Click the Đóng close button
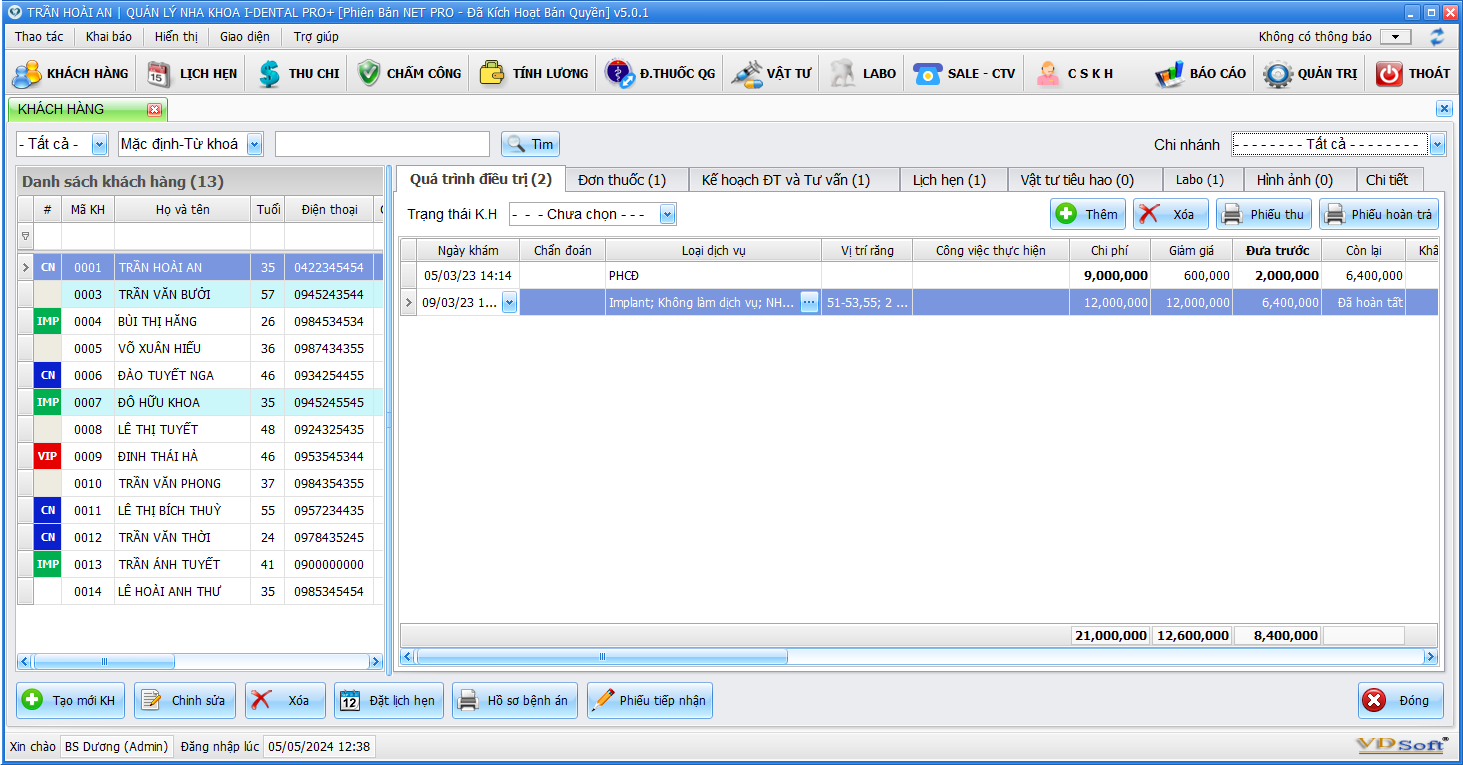Screen dimensions: 1463x765 click(1400, 701)
